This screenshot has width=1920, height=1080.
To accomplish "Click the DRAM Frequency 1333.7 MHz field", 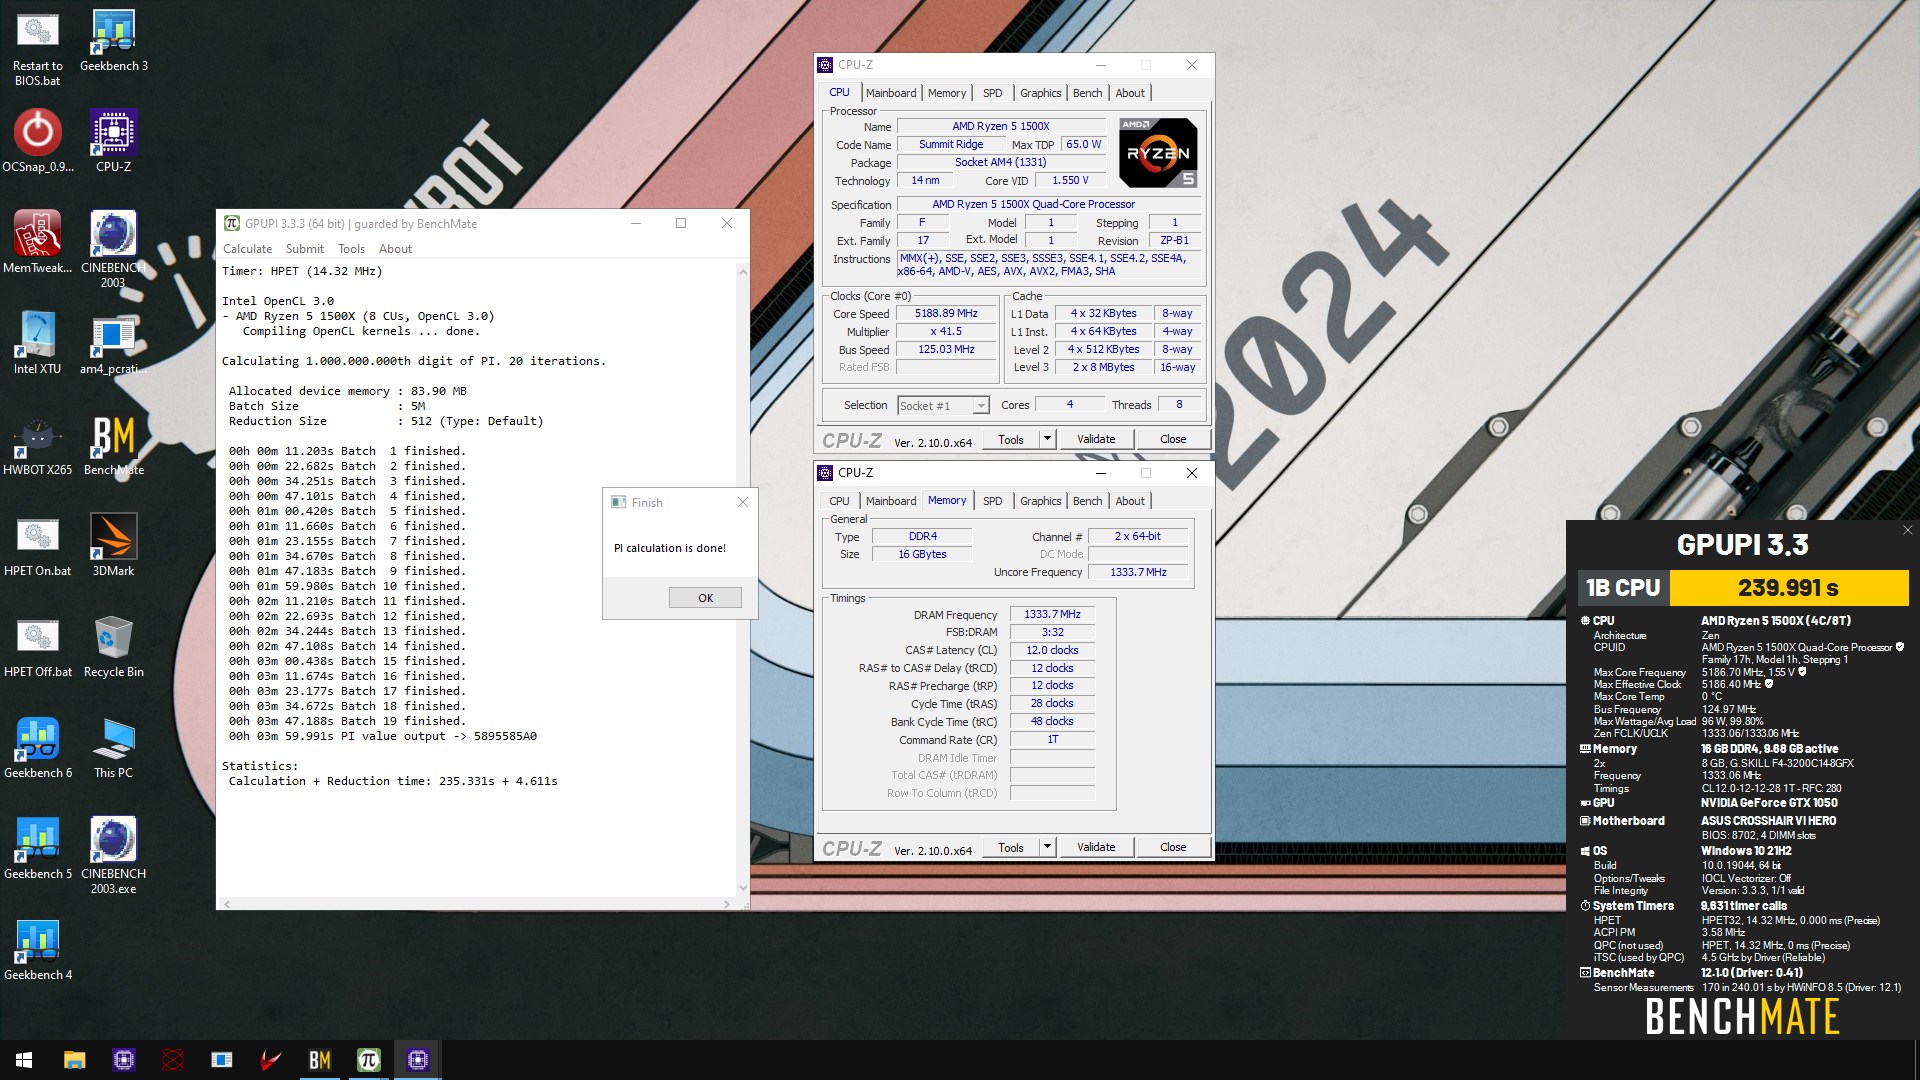I will pos(1052,614).
